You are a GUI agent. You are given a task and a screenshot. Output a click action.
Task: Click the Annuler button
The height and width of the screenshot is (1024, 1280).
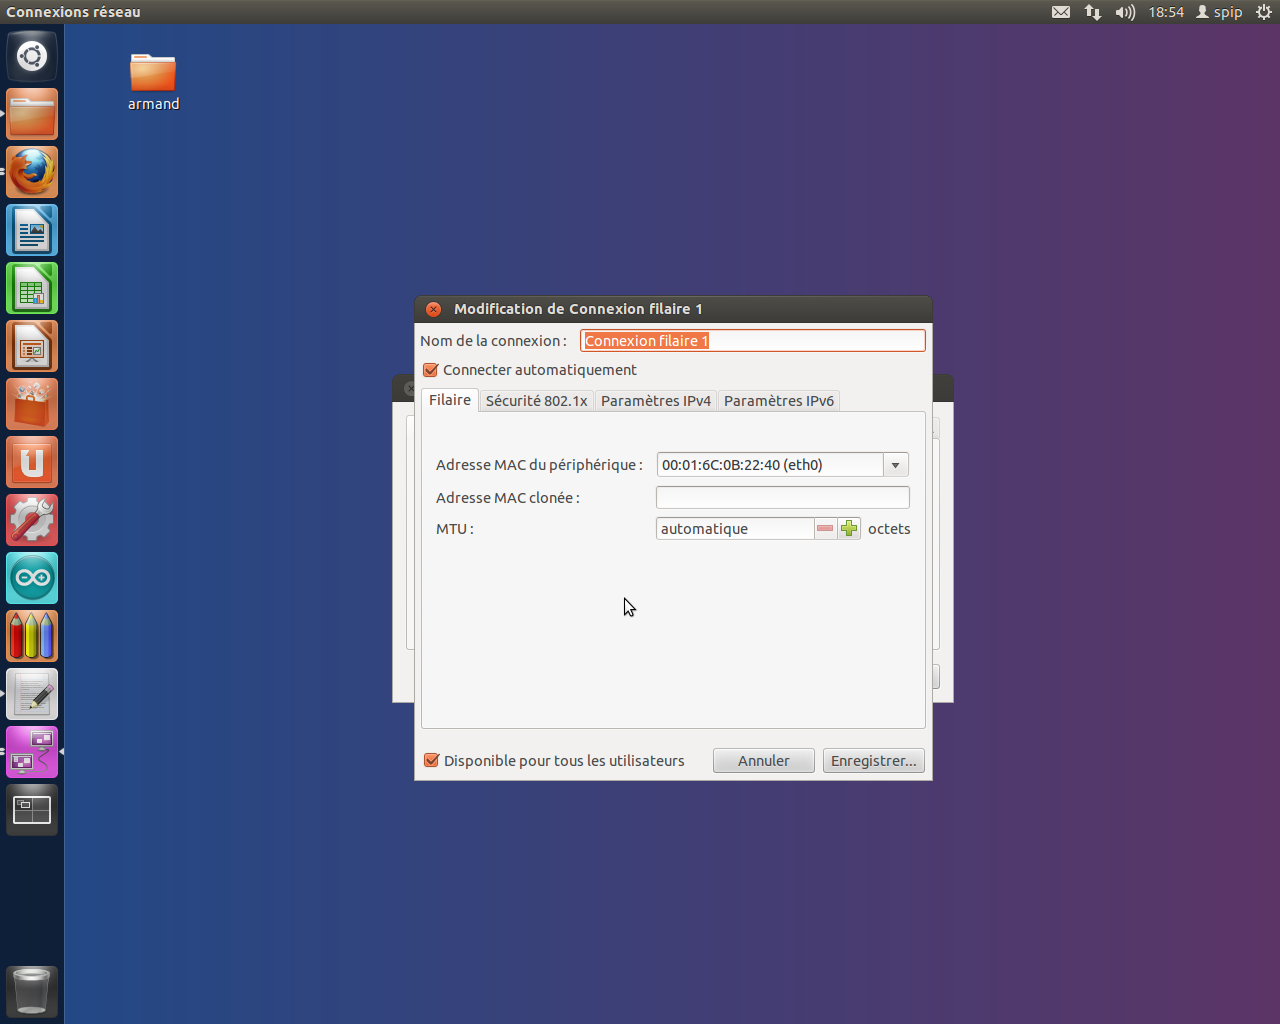[x=763, y=761]
